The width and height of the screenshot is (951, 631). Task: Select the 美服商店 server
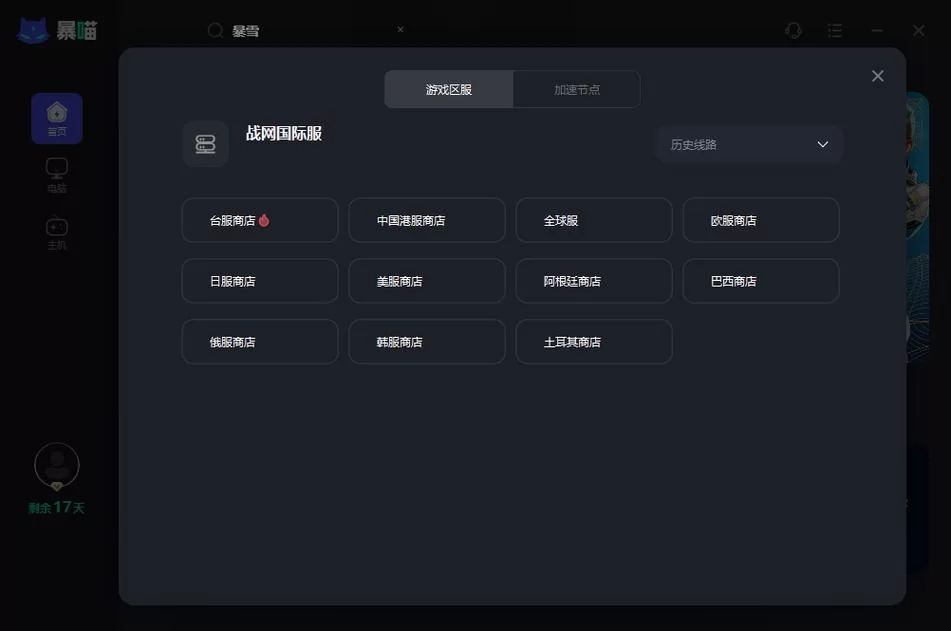point(427,281)
